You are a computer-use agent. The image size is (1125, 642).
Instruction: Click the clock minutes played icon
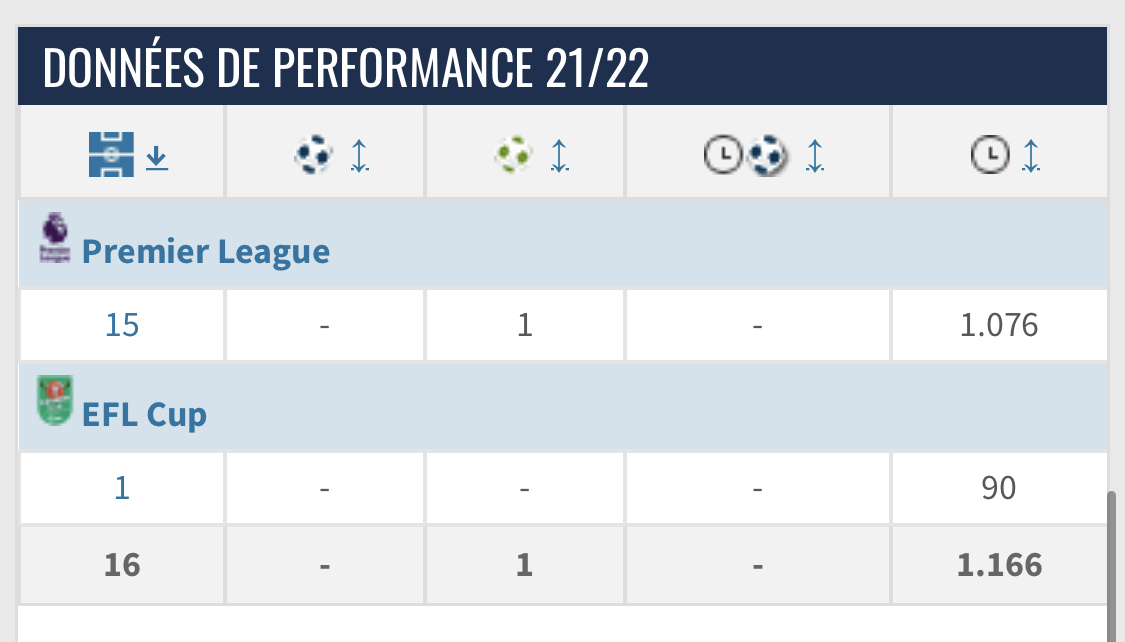point(989,155)
